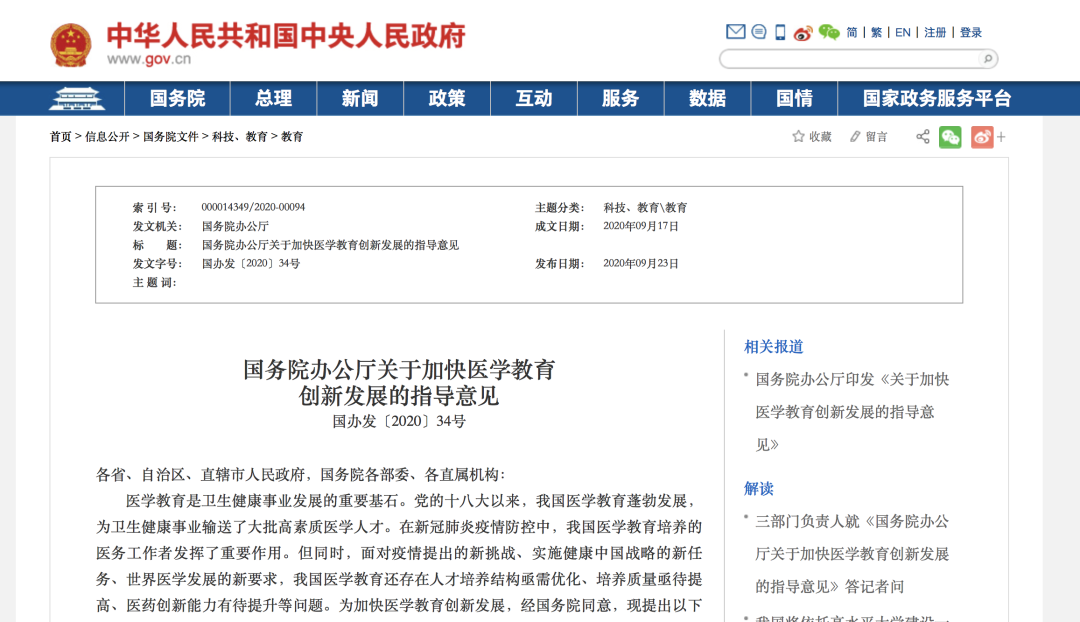Image resolution: width=1080 pixels, height=622 pixels.
Task: Click the article main title heading
Action: pyautogui.click(x=399, y=382)
